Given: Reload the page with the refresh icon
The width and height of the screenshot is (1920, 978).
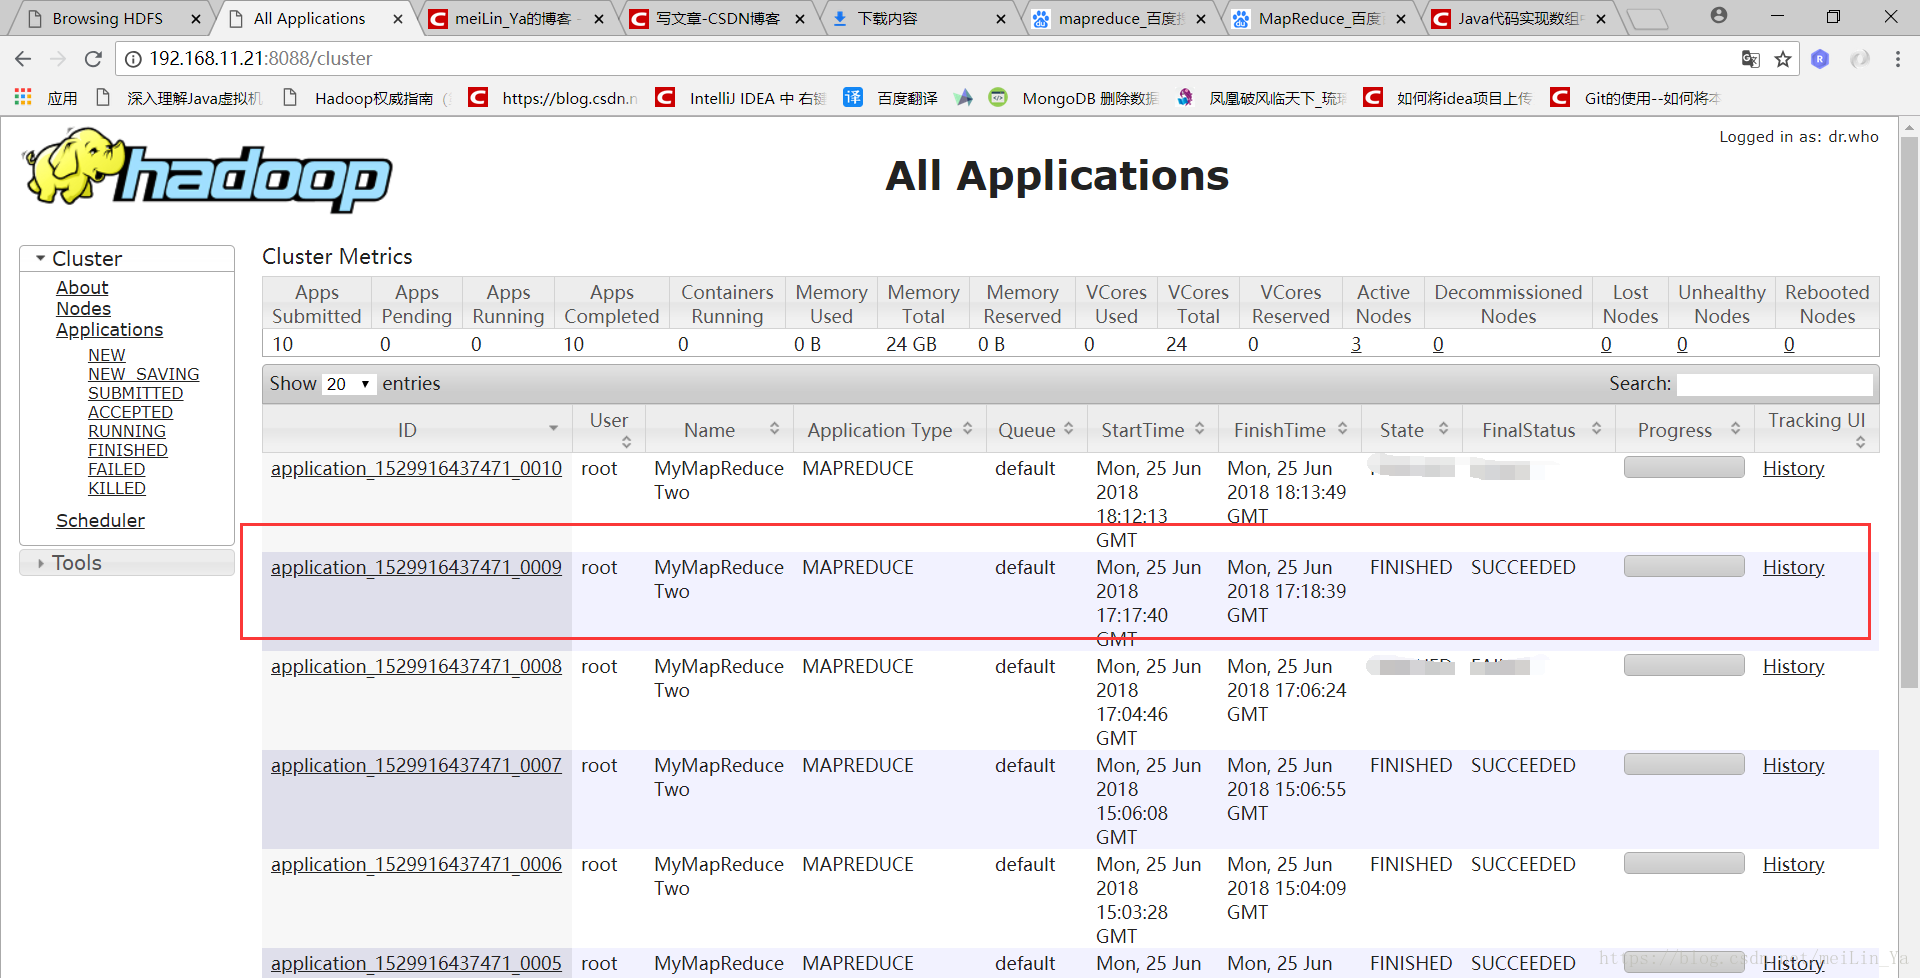Looking at the screenshot, I should (x=93, y=59).
